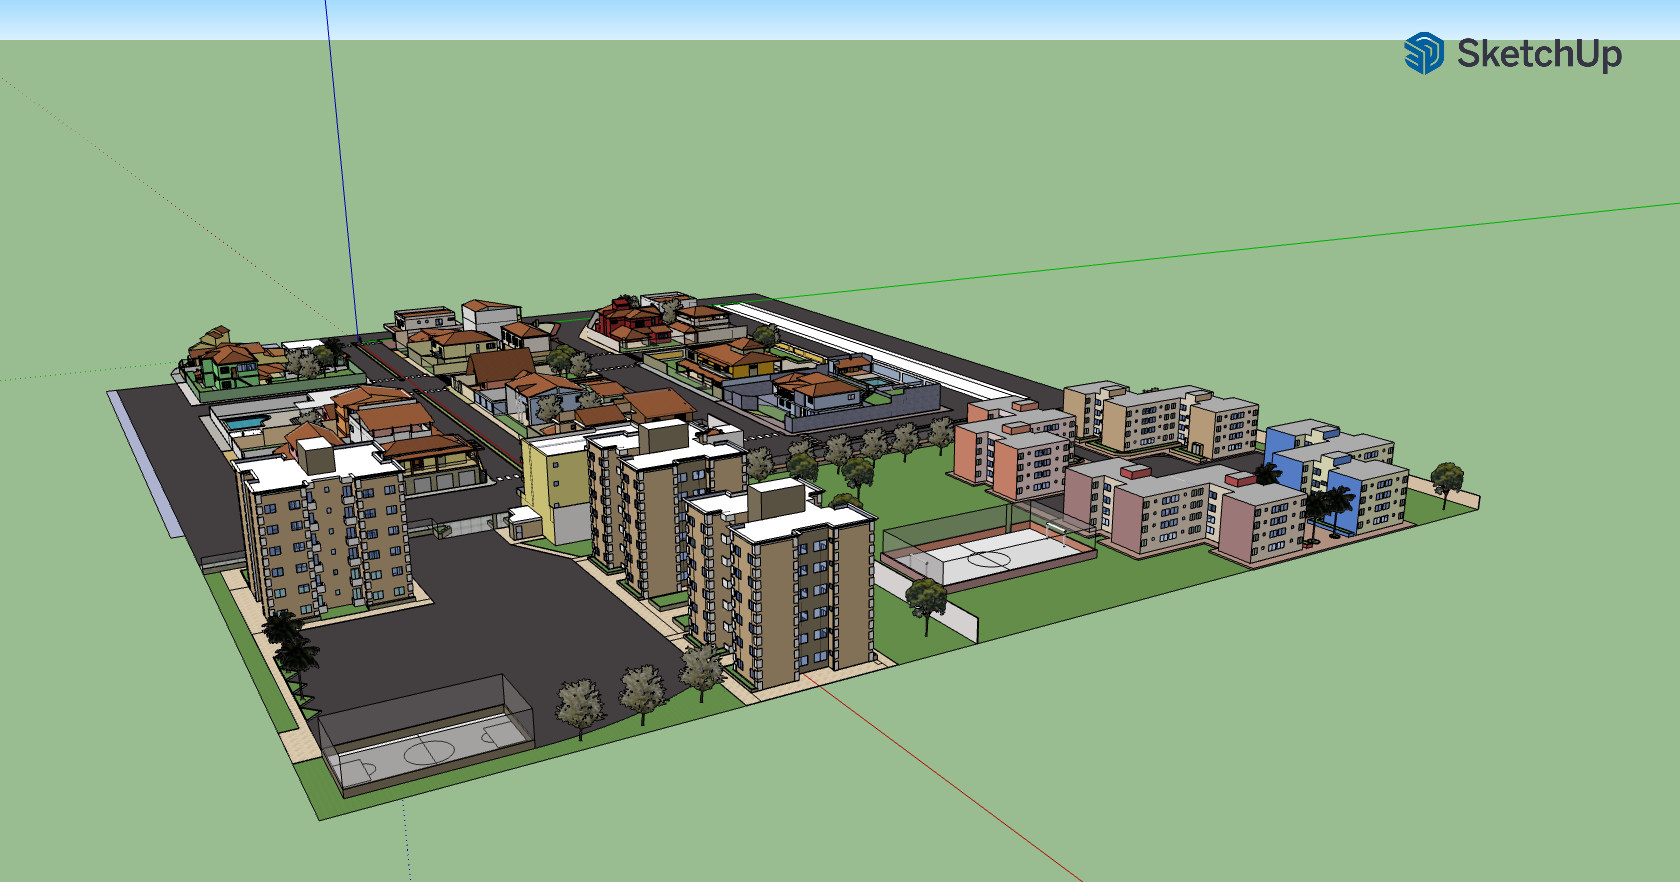Select the white sports court with net
This screenshot has height=882, width=1680.
coord(985,554)
